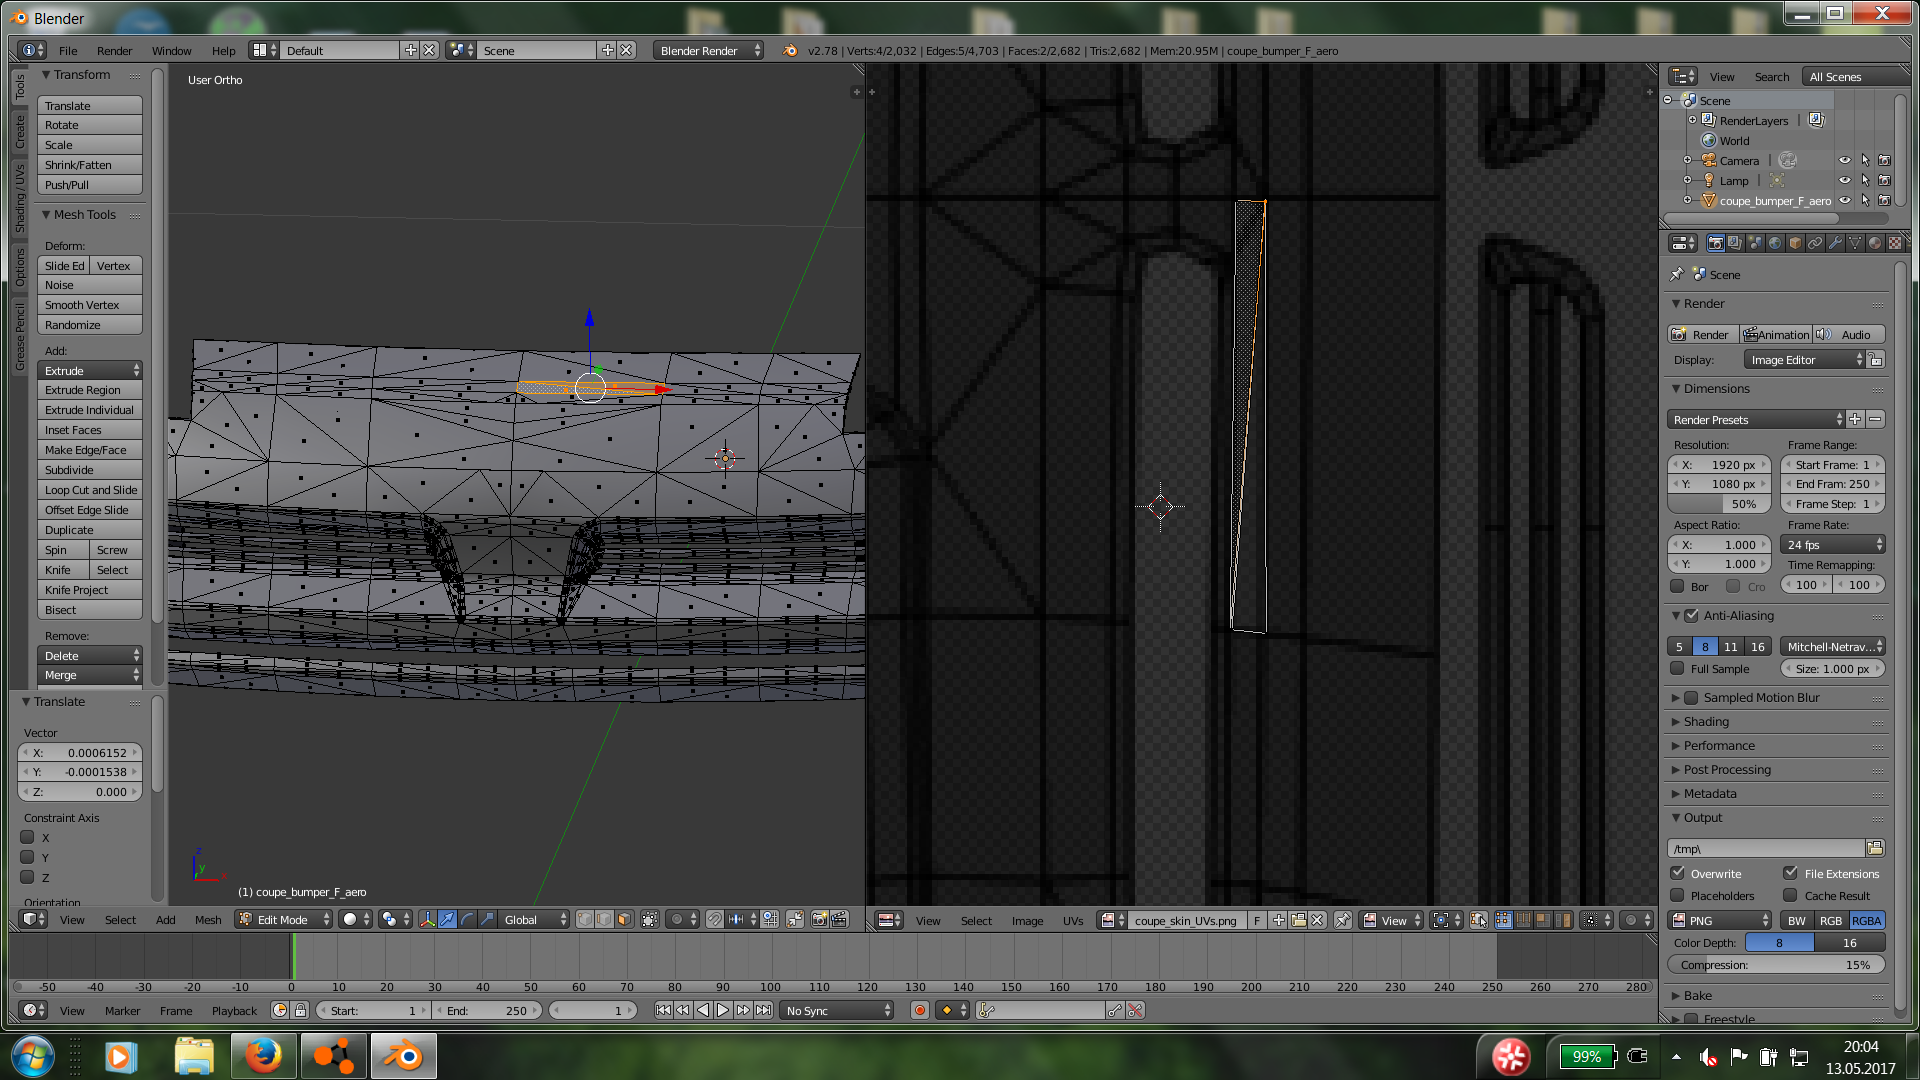
Task: Open the Edit Mode selector dropdown
Action: [x=284, y=919]
